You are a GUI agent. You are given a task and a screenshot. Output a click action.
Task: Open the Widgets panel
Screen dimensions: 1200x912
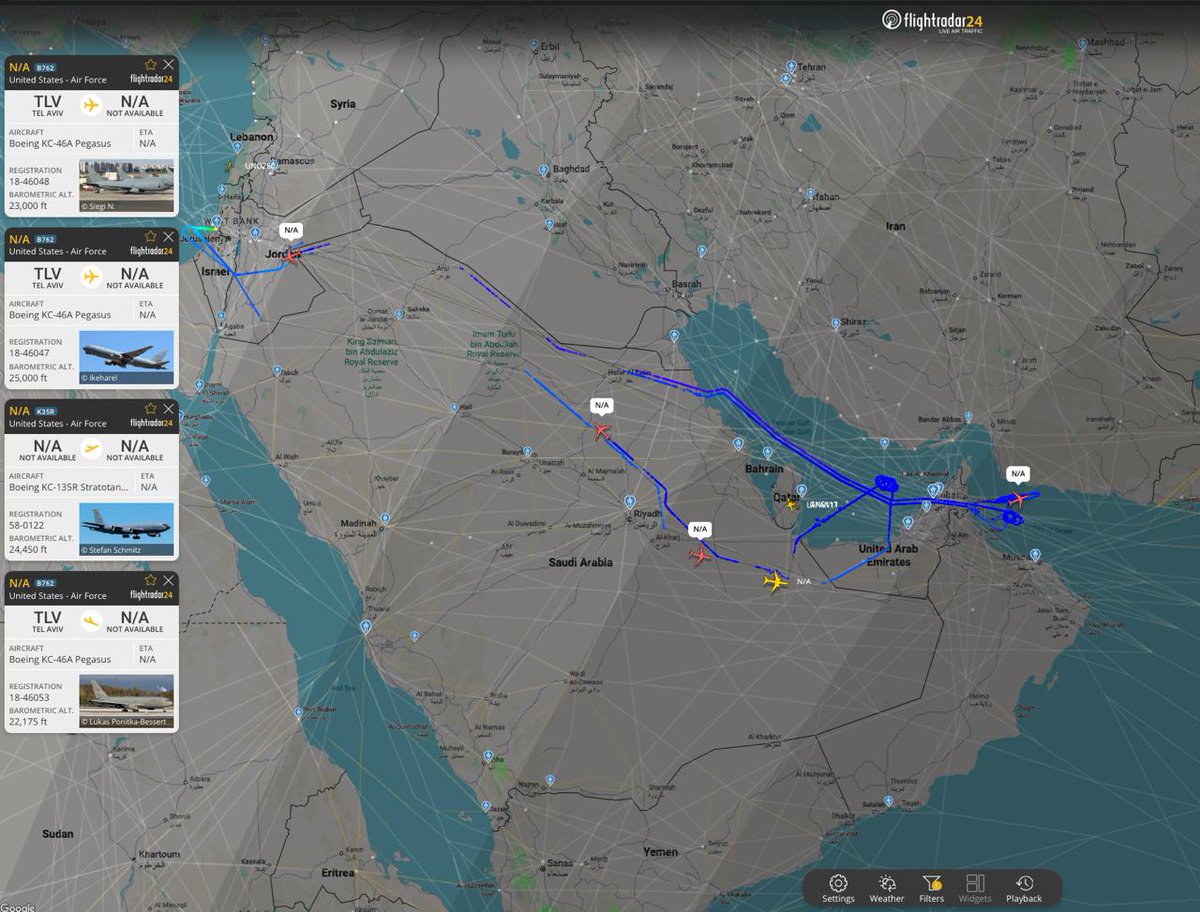pyautogui.click(x=975, y=888)
